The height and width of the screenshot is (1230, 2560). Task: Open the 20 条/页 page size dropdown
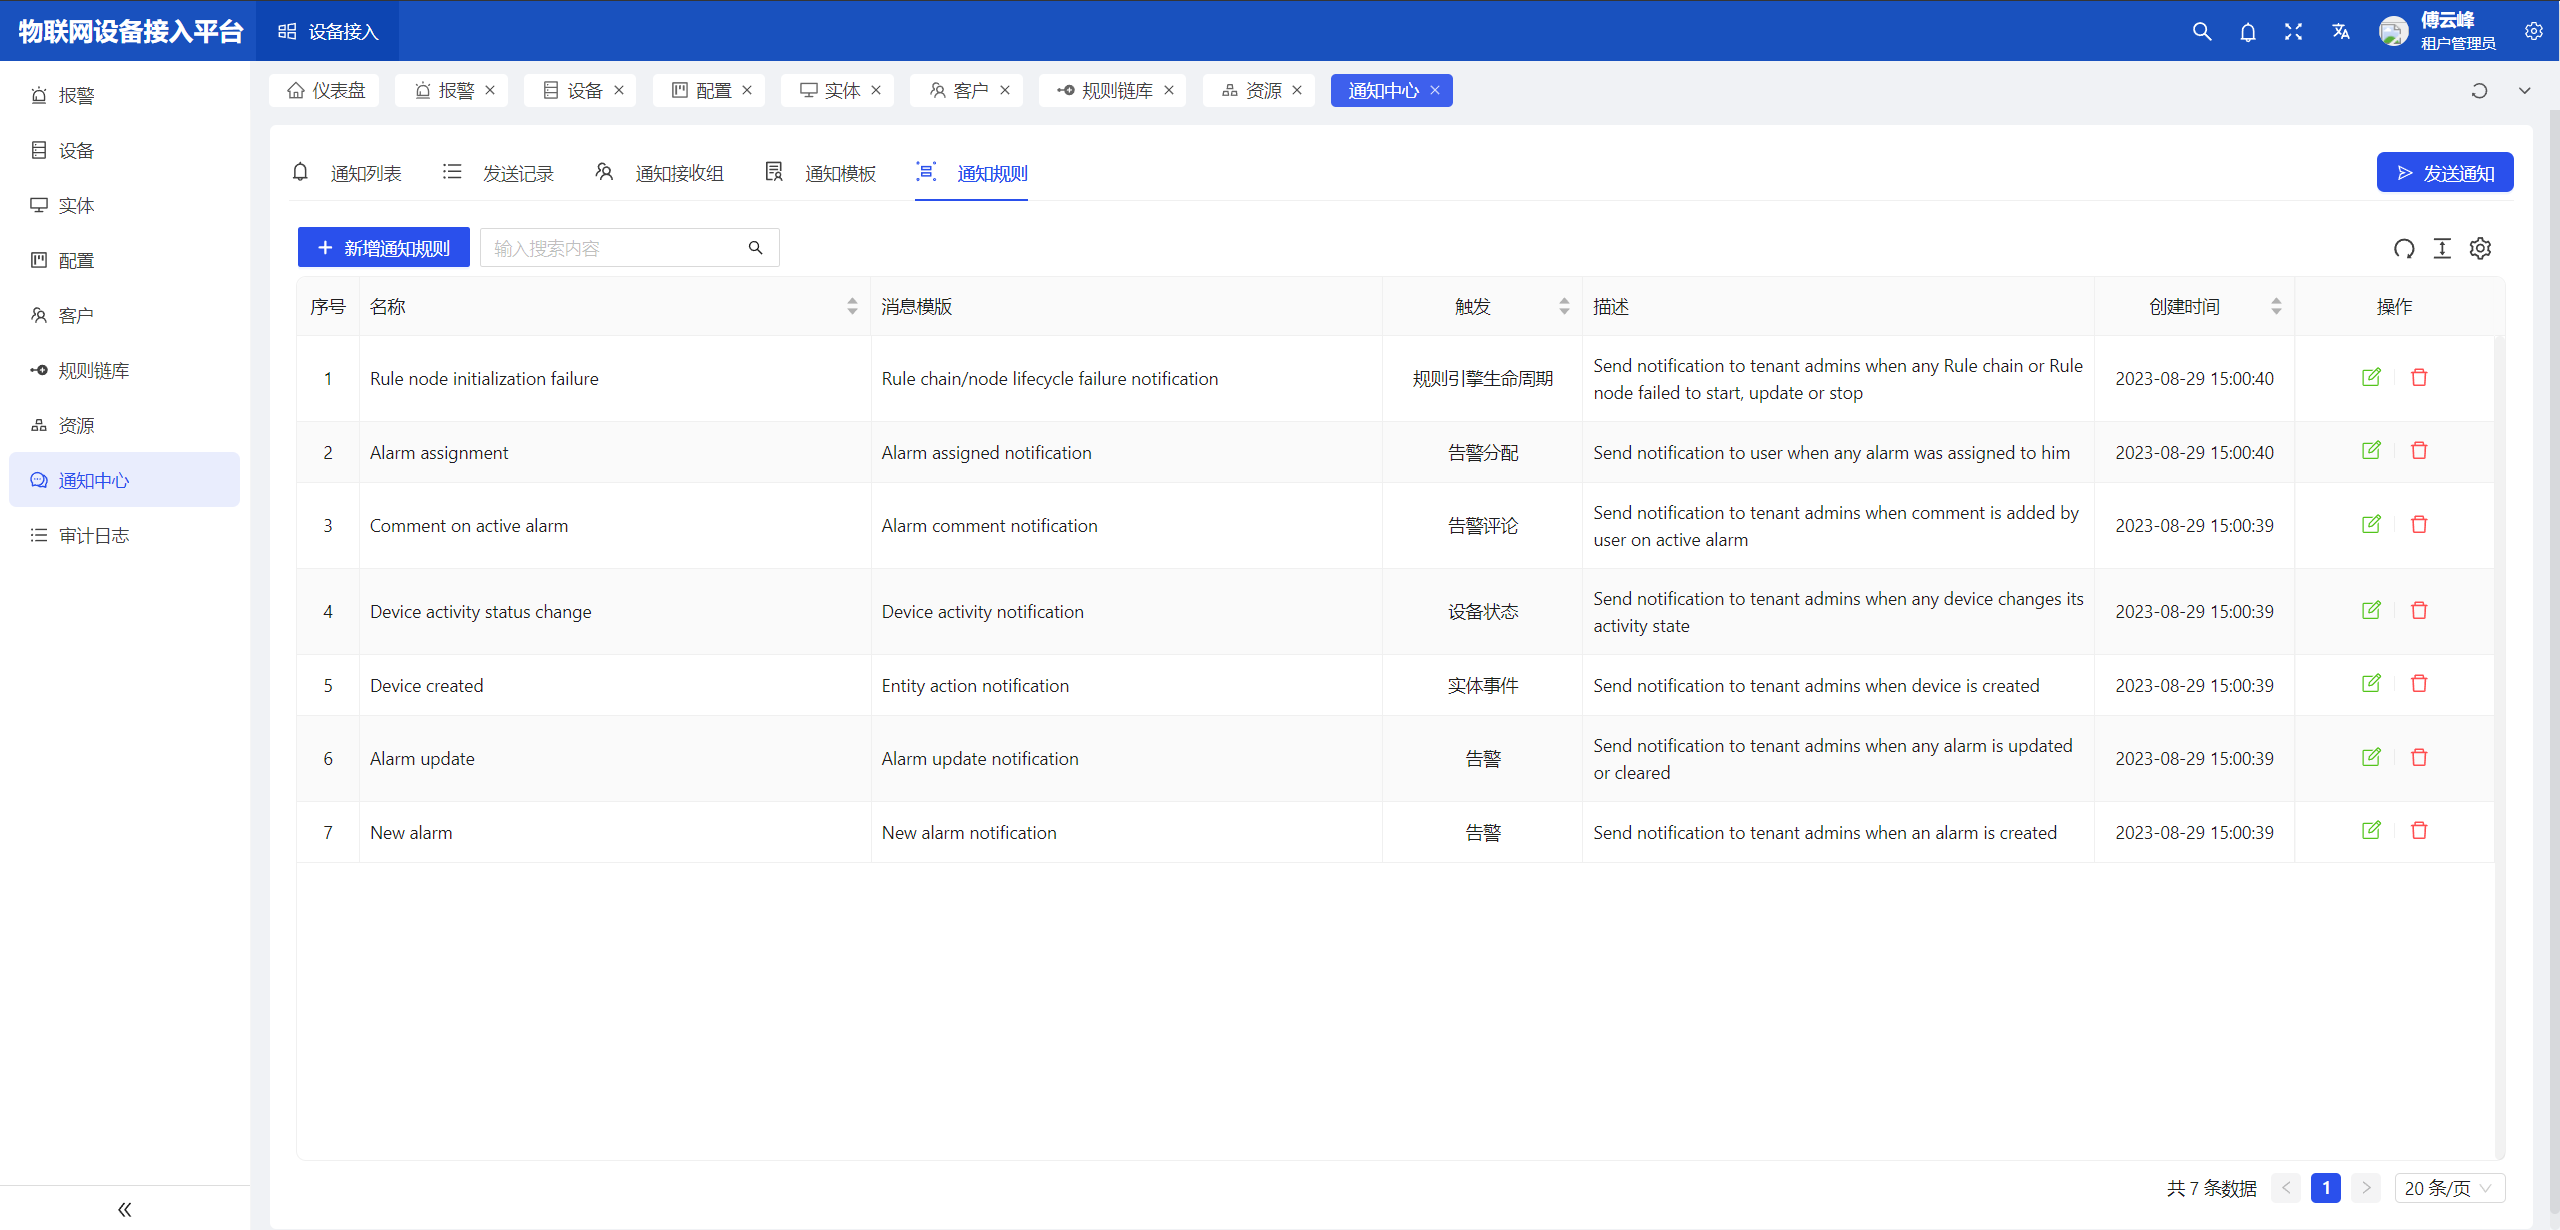click(x=2448, y=1188)
